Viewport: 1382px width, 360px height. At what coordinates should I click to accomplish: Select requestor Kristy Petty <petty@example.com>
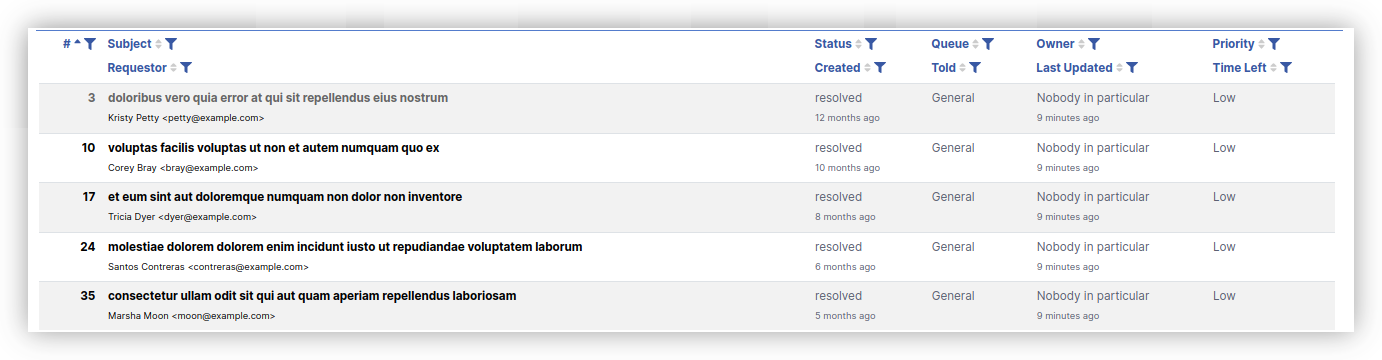tap(186, 118)
